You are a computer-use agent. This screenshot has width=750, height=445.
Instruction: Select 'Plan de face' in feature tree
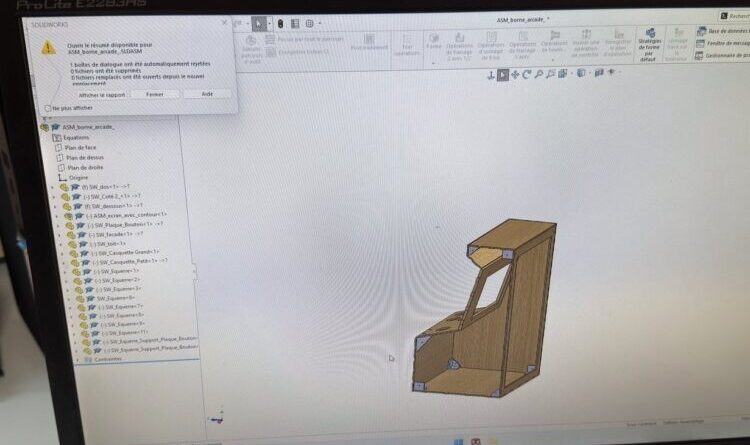(82, 147)
